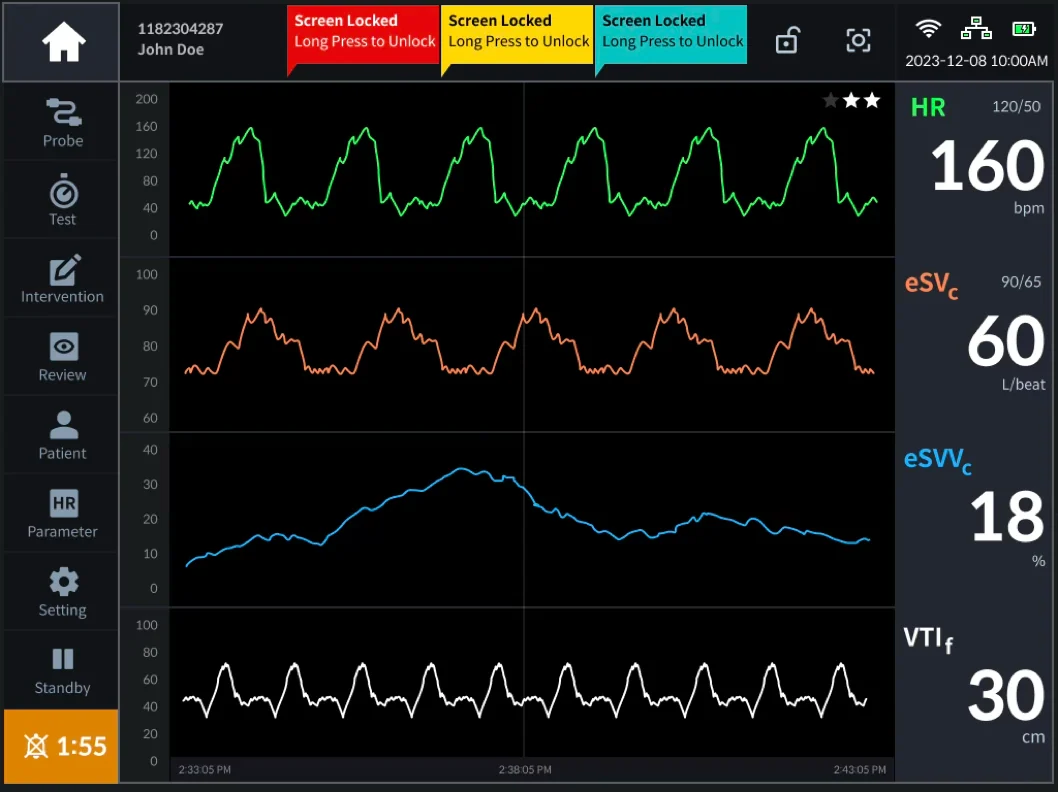Select the yellow Screen Locked alarm banner
Image resolution: width=1058 pixels, height=792 pixels.
[x=518, y=35]
